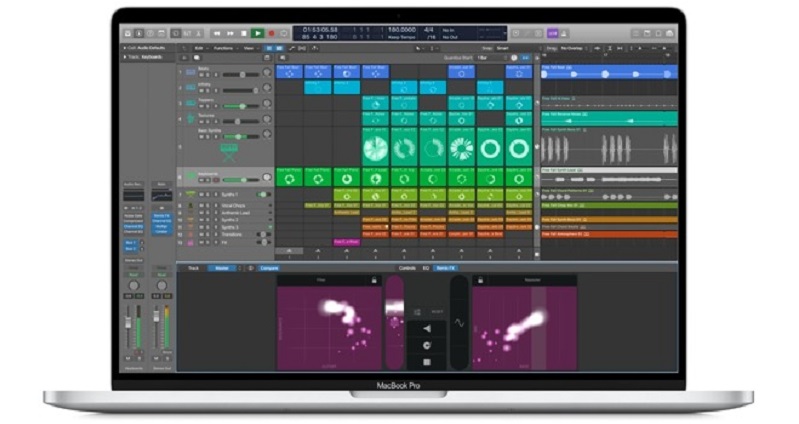Open the Toolbar icon in control bar
The width and height of the screenshot is (799, 424).
[162, 34]
